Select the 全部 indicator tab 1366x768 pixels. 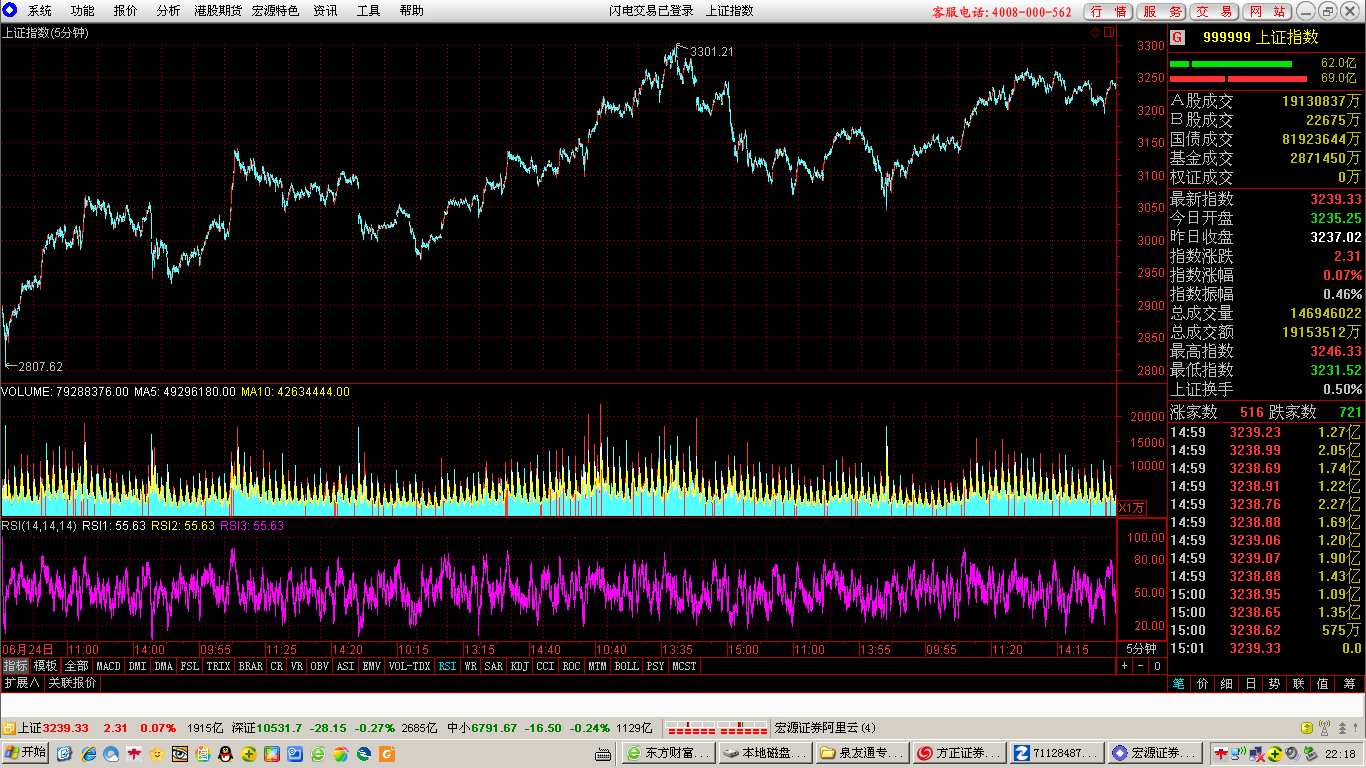click(x=77, y=665)
